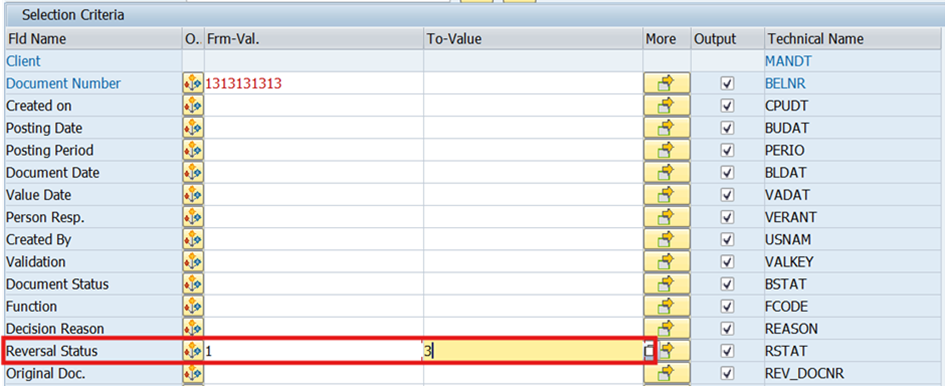Open multiple selection for Original Doc.
Image resolution: width=945 pixels, height=386 pixels.
[667, 373]
